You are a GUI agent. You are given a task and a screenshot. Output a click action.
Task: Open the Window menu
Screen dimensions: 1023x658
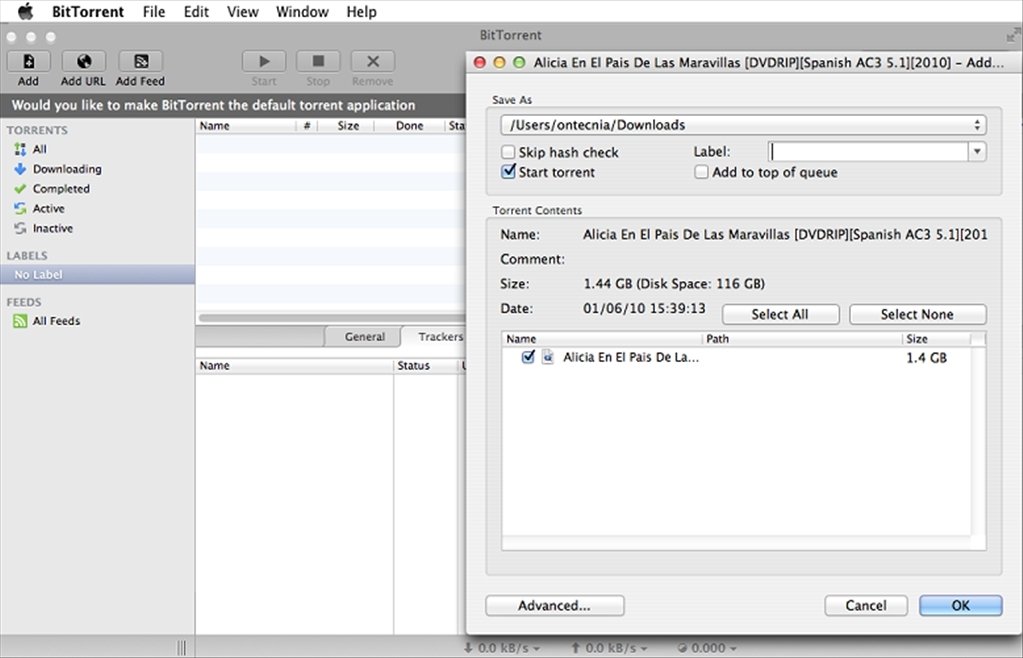click(302, 12)
